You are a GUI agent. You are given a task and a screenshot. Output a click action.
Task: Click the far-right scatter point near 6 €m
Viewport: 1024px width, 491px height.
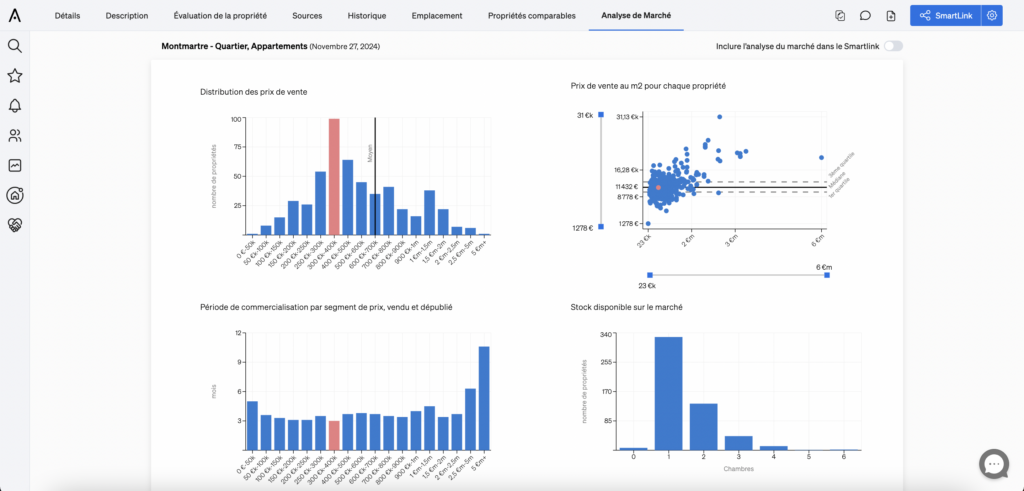pos(822,157)
